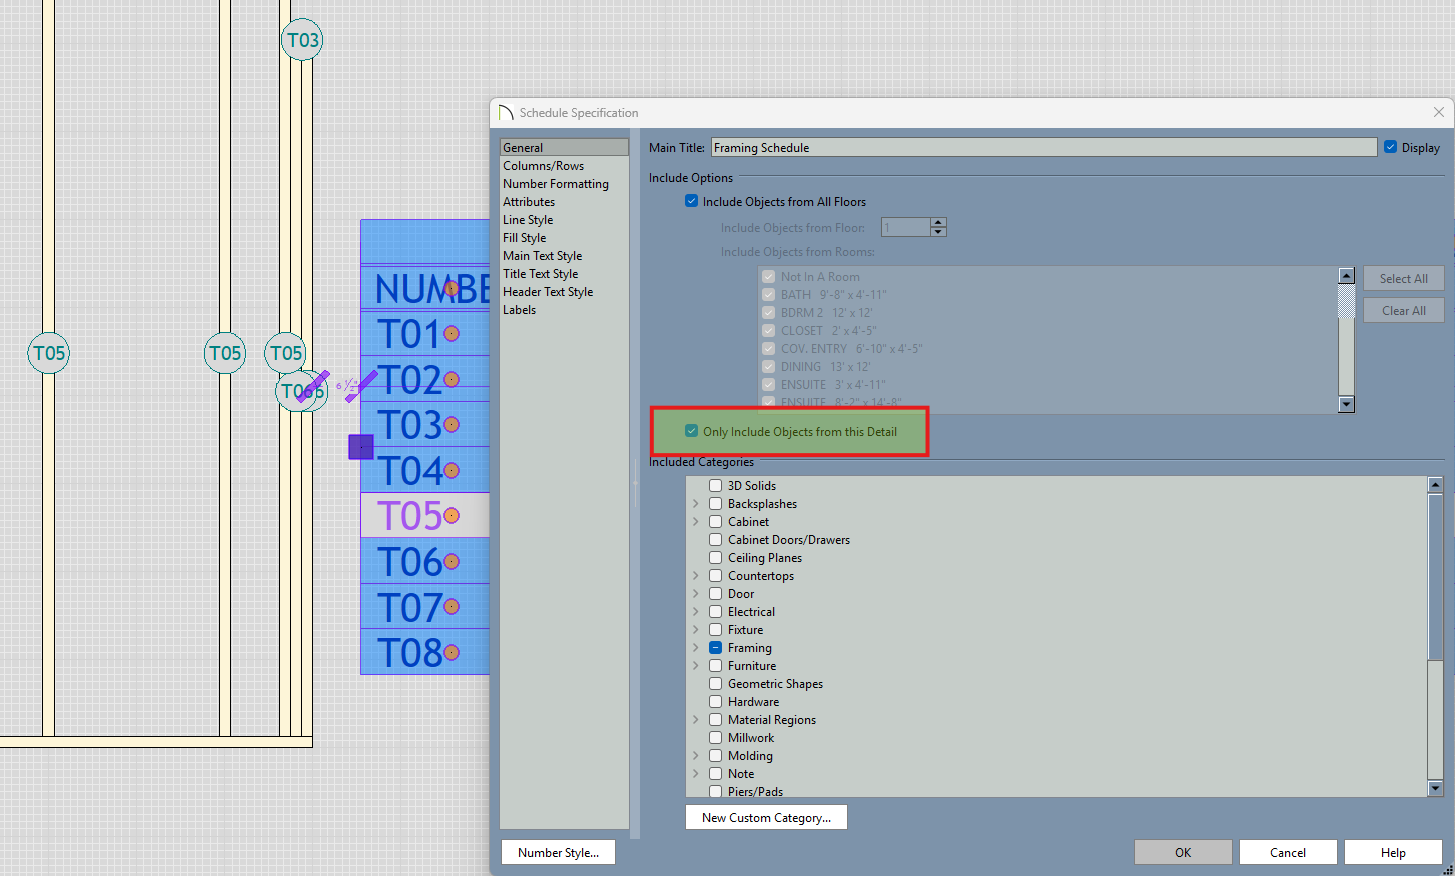Click the orange marker beside T04 row
The image size is (1455, 876).
coord(452,470)
